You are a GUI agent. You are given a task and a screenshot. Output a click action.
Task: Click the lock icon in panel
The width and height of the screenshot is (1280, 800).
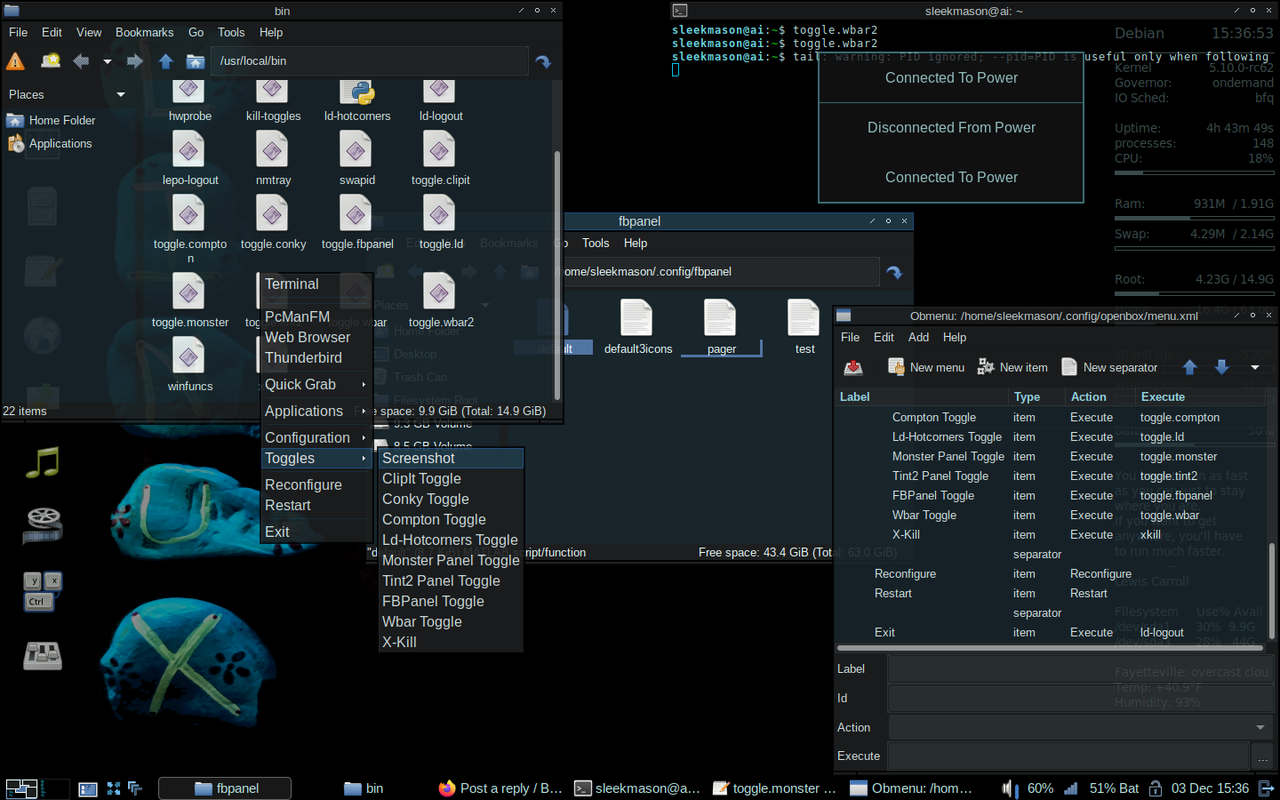tap(1155, 788)
